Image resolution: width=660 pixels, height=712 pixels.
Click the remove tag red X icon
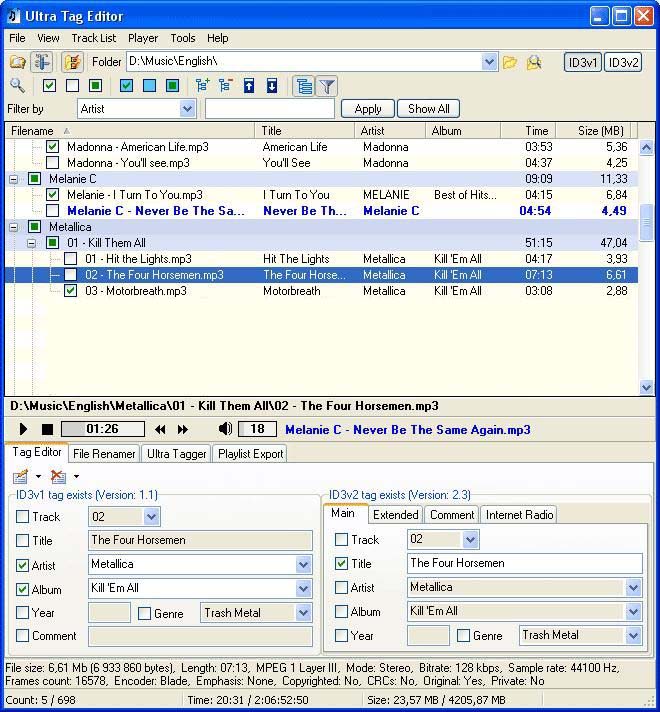tap(58, 476)
